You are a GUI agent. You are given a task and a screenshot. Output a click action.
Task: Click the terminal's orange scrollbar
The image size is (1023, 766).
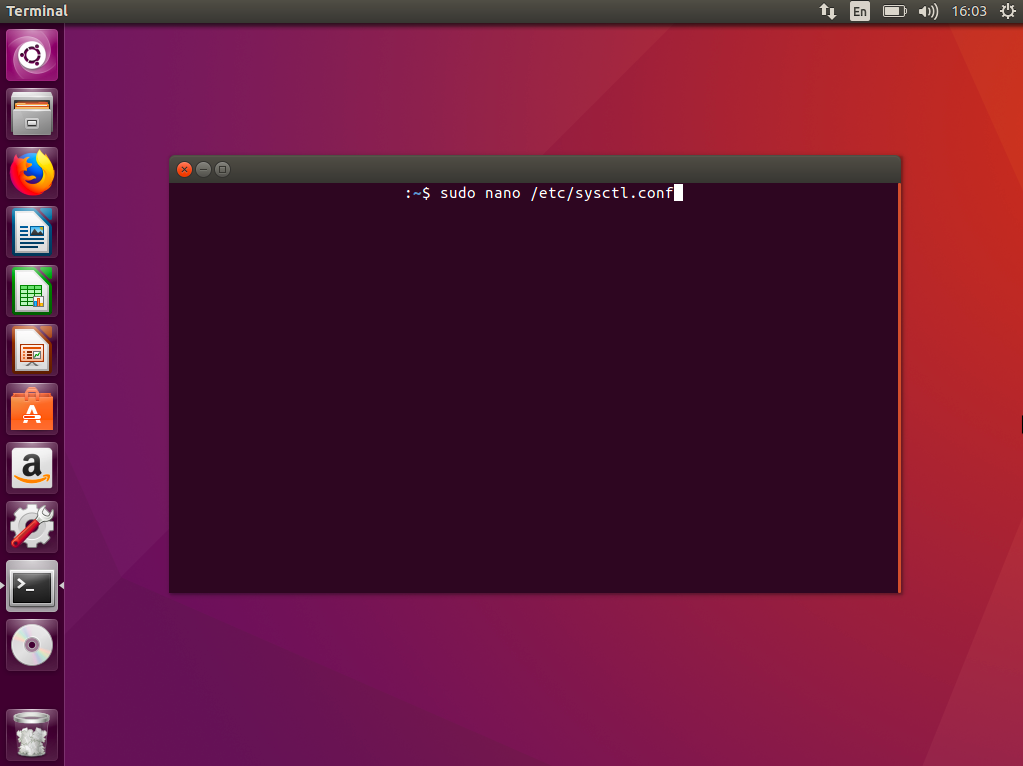(x=900, y=388)
